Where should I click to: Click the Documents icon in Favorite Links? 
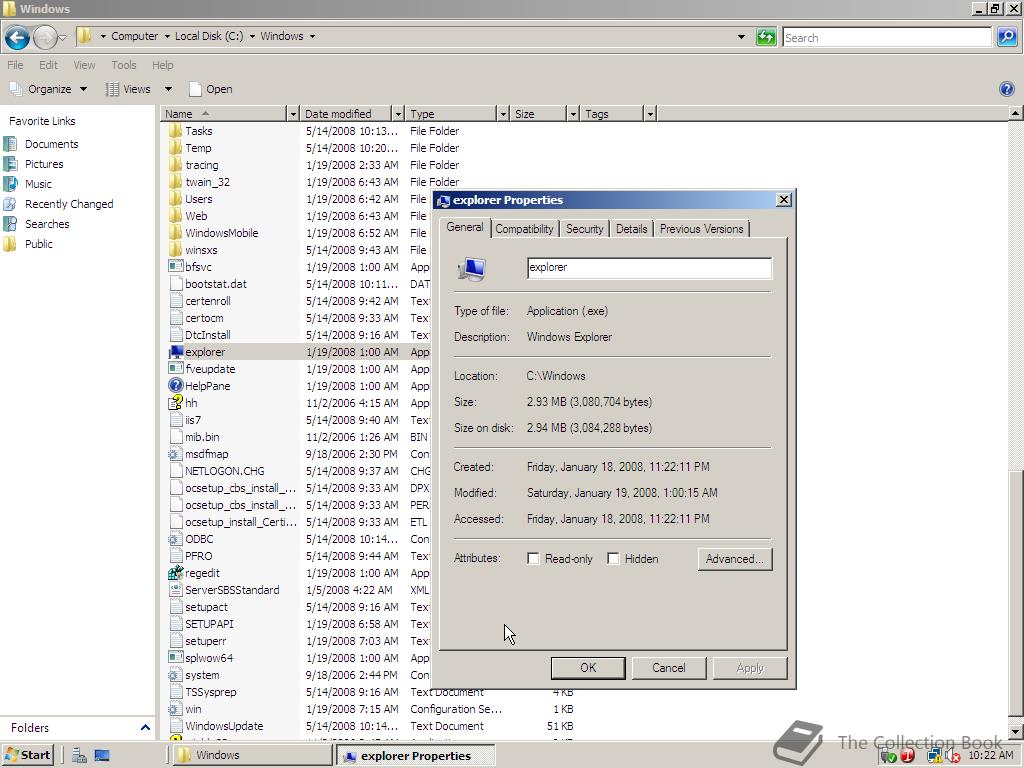[10, 144]
